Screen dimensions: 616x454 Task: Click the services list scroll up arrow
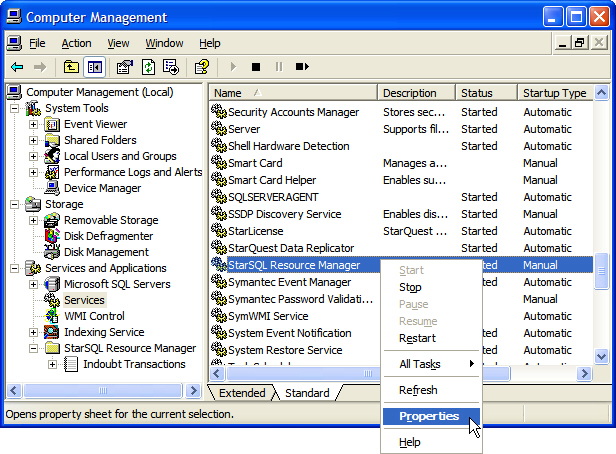(x=601, y=93)
